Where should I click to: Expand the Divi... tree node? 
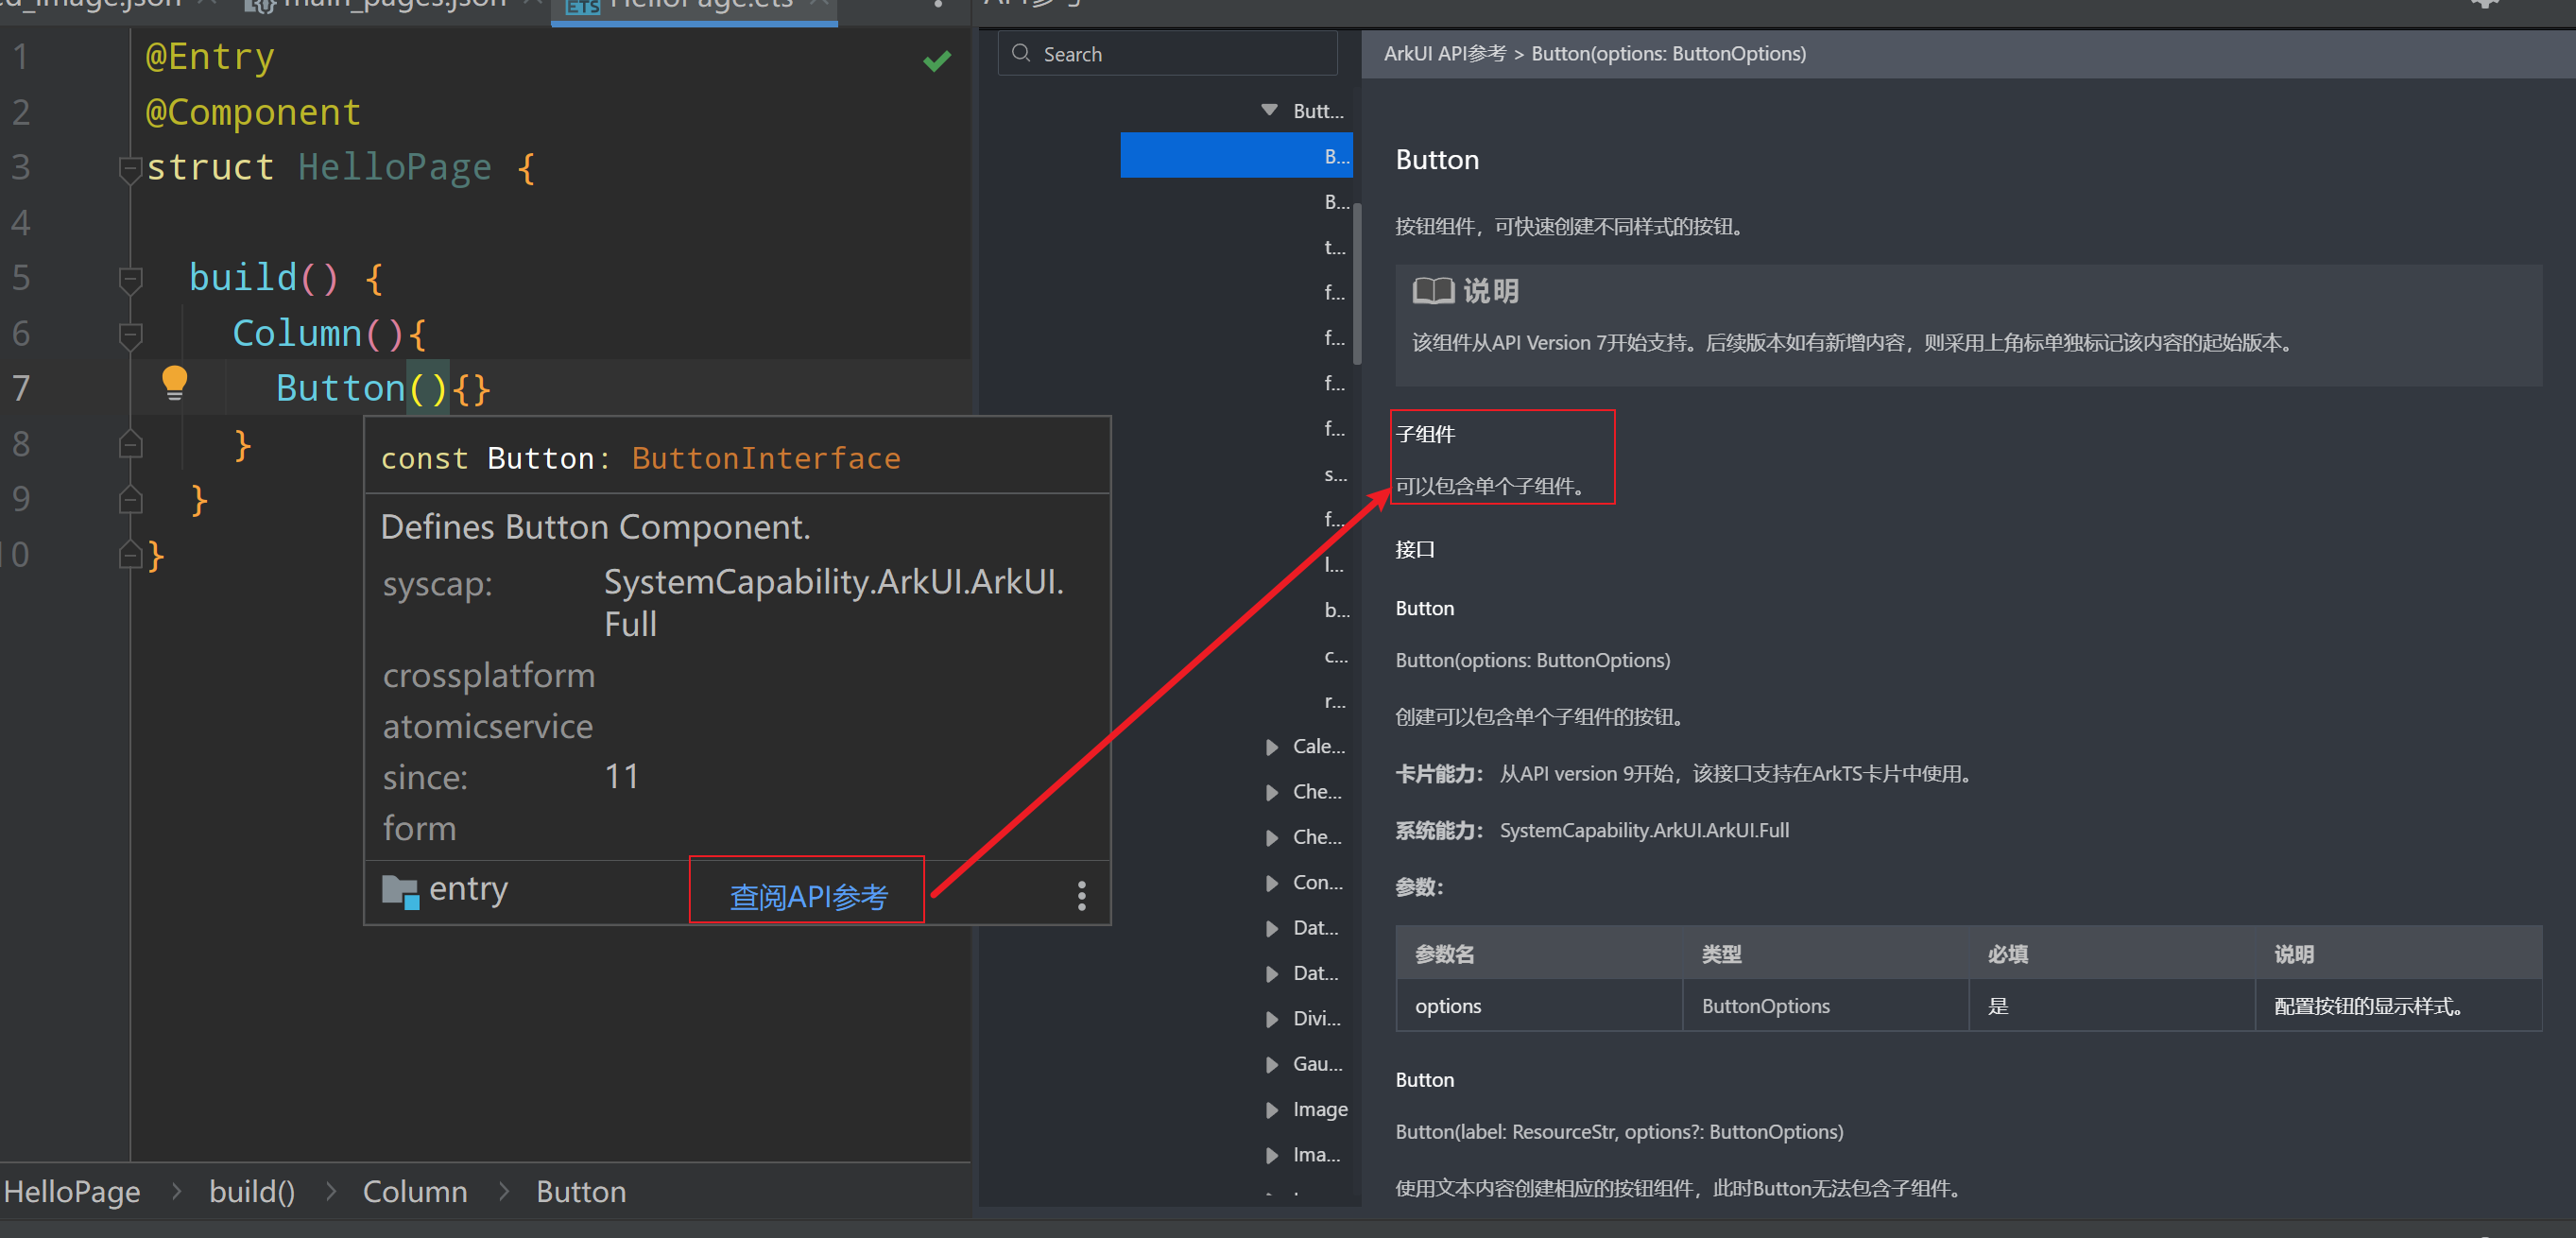click(x=1271, y=1019)
